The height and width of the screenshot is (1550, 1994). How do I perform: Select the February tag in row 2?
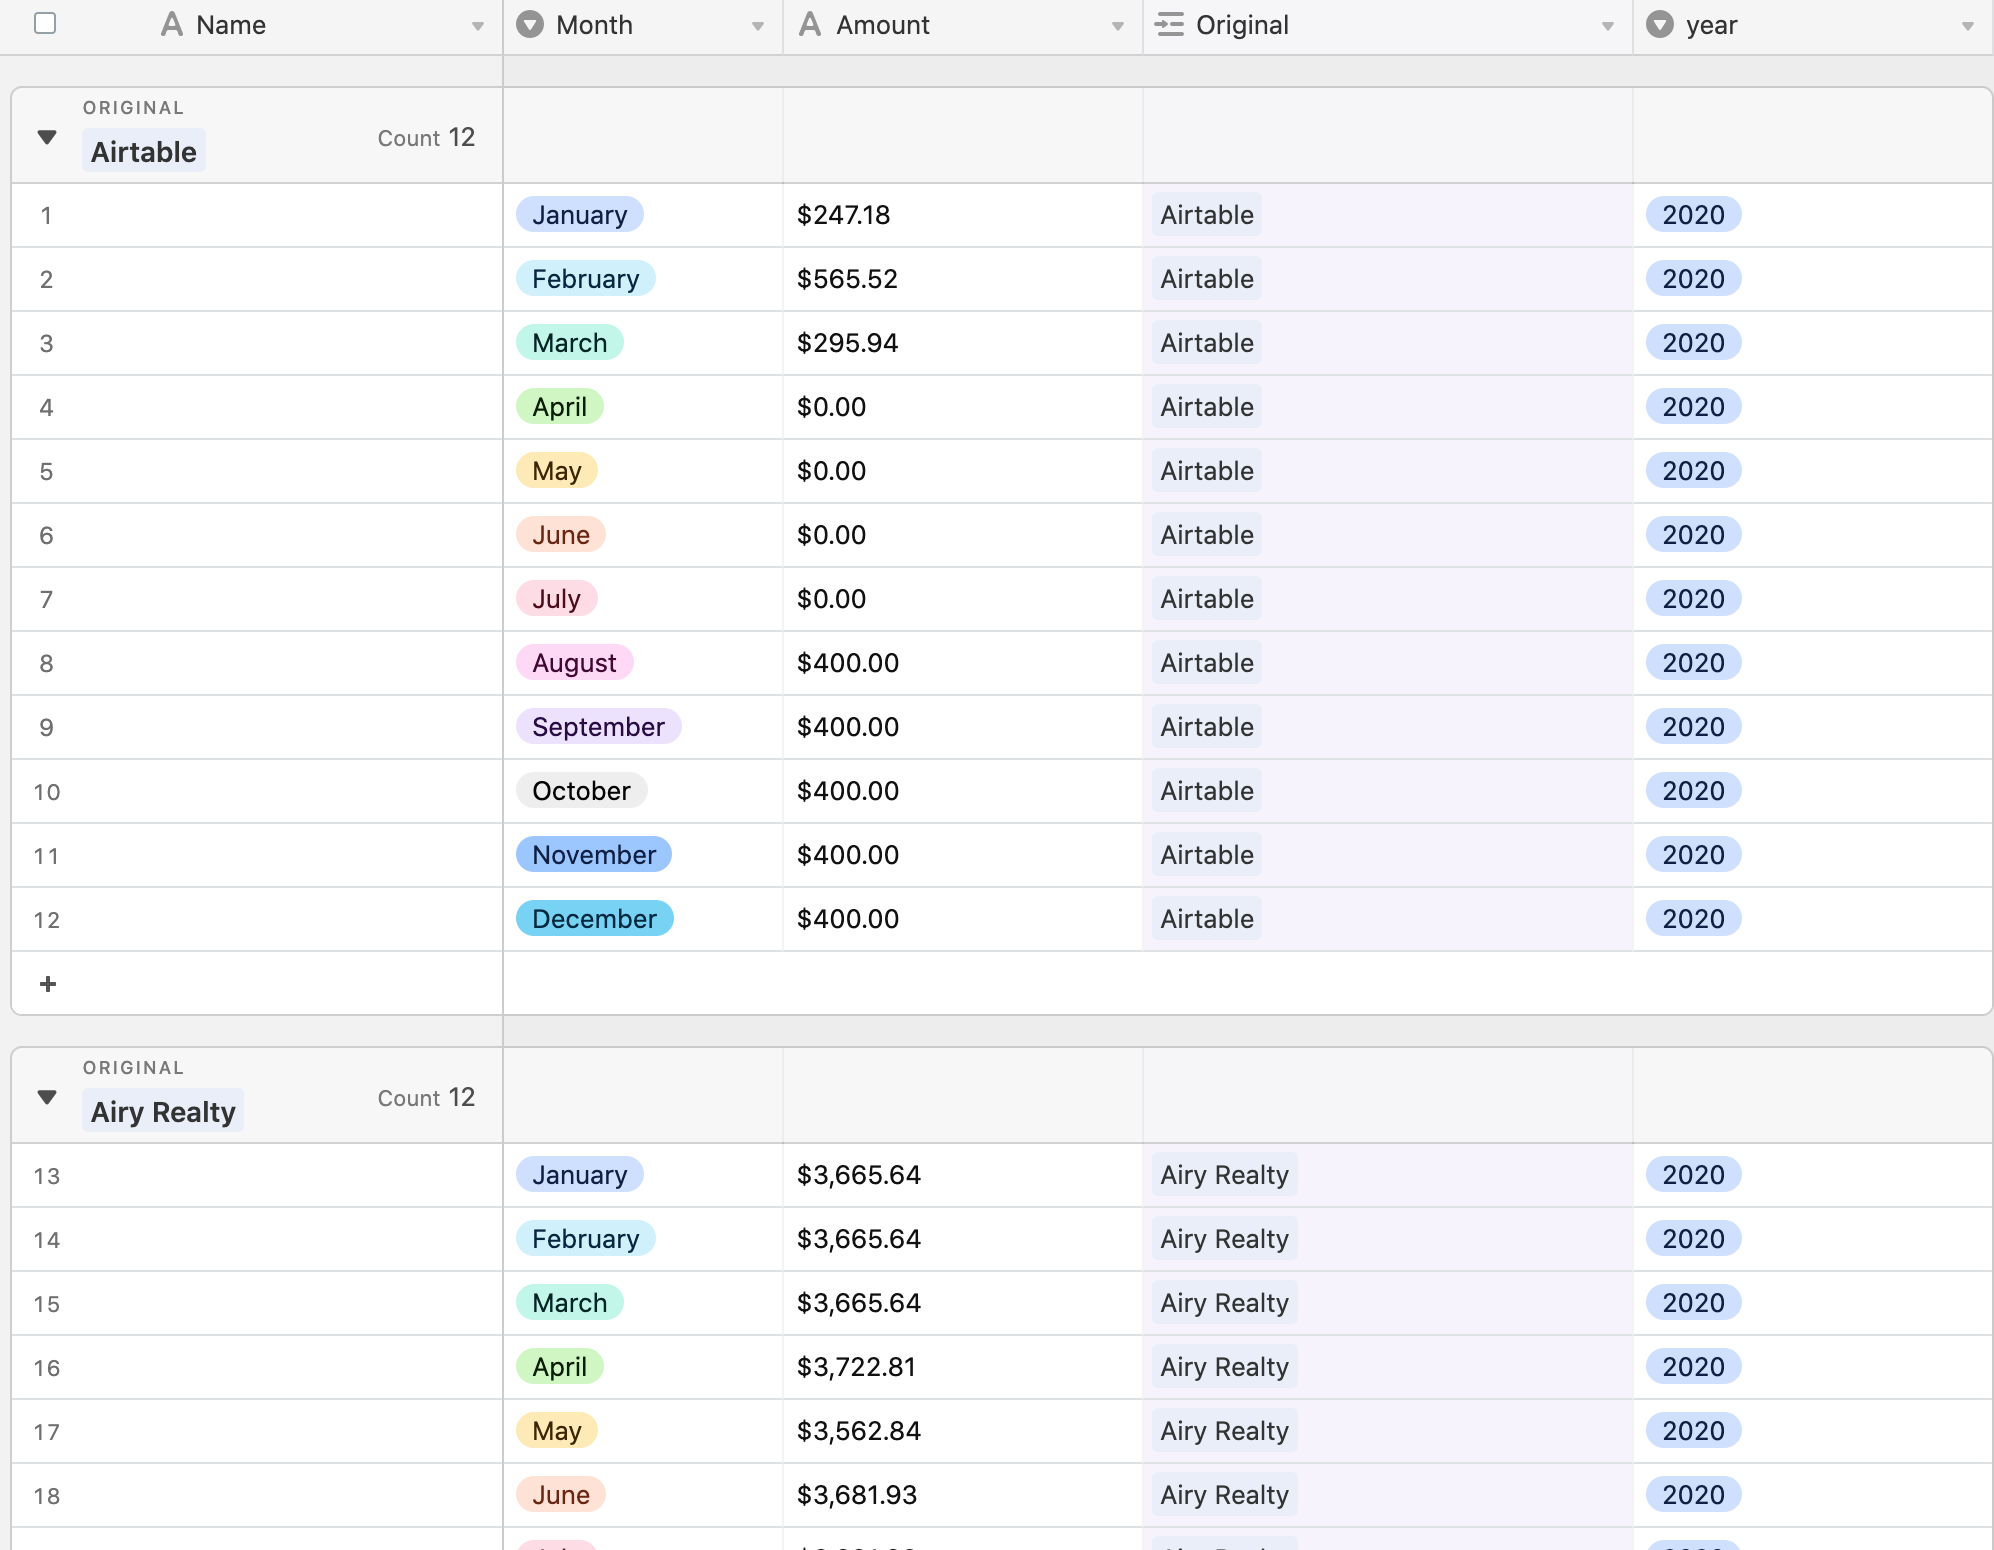coord(586,278)
